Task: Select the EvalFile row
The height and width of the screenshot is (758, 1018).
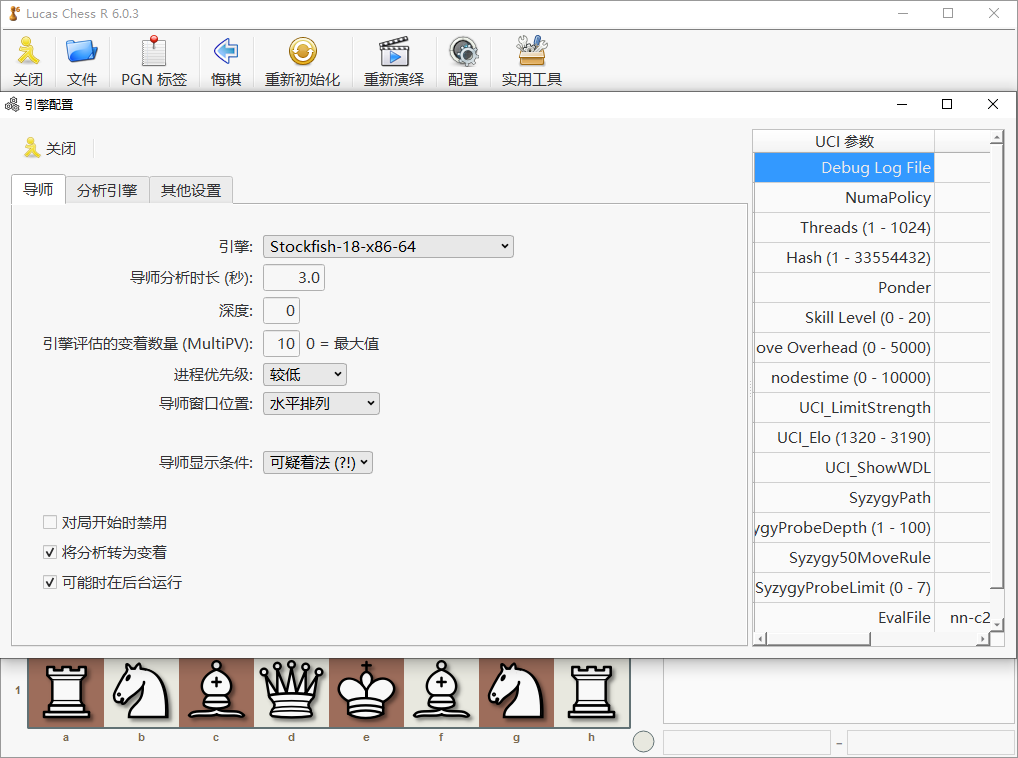Action: pos(872,617)
